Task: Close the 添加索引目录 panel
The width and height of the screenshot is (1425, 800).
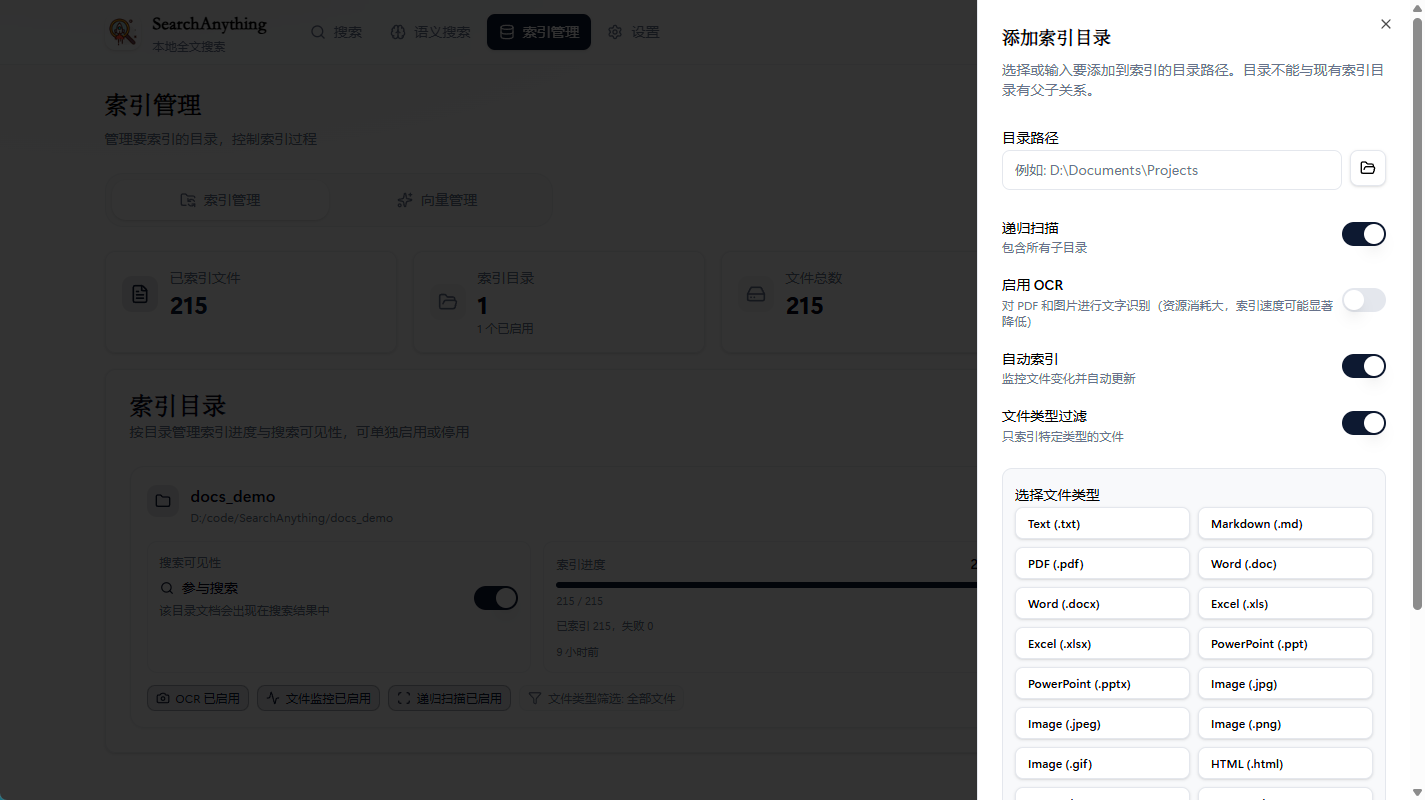Action: [1385, 24]
